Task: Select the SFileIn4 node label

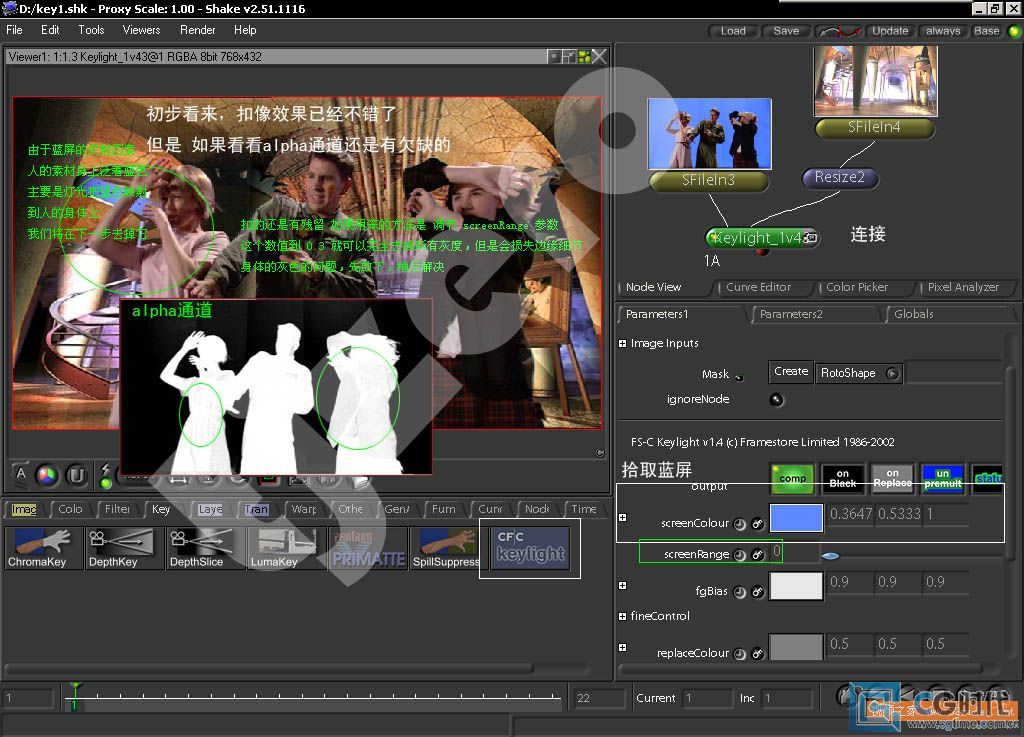Action: click(x=874, y=127)
